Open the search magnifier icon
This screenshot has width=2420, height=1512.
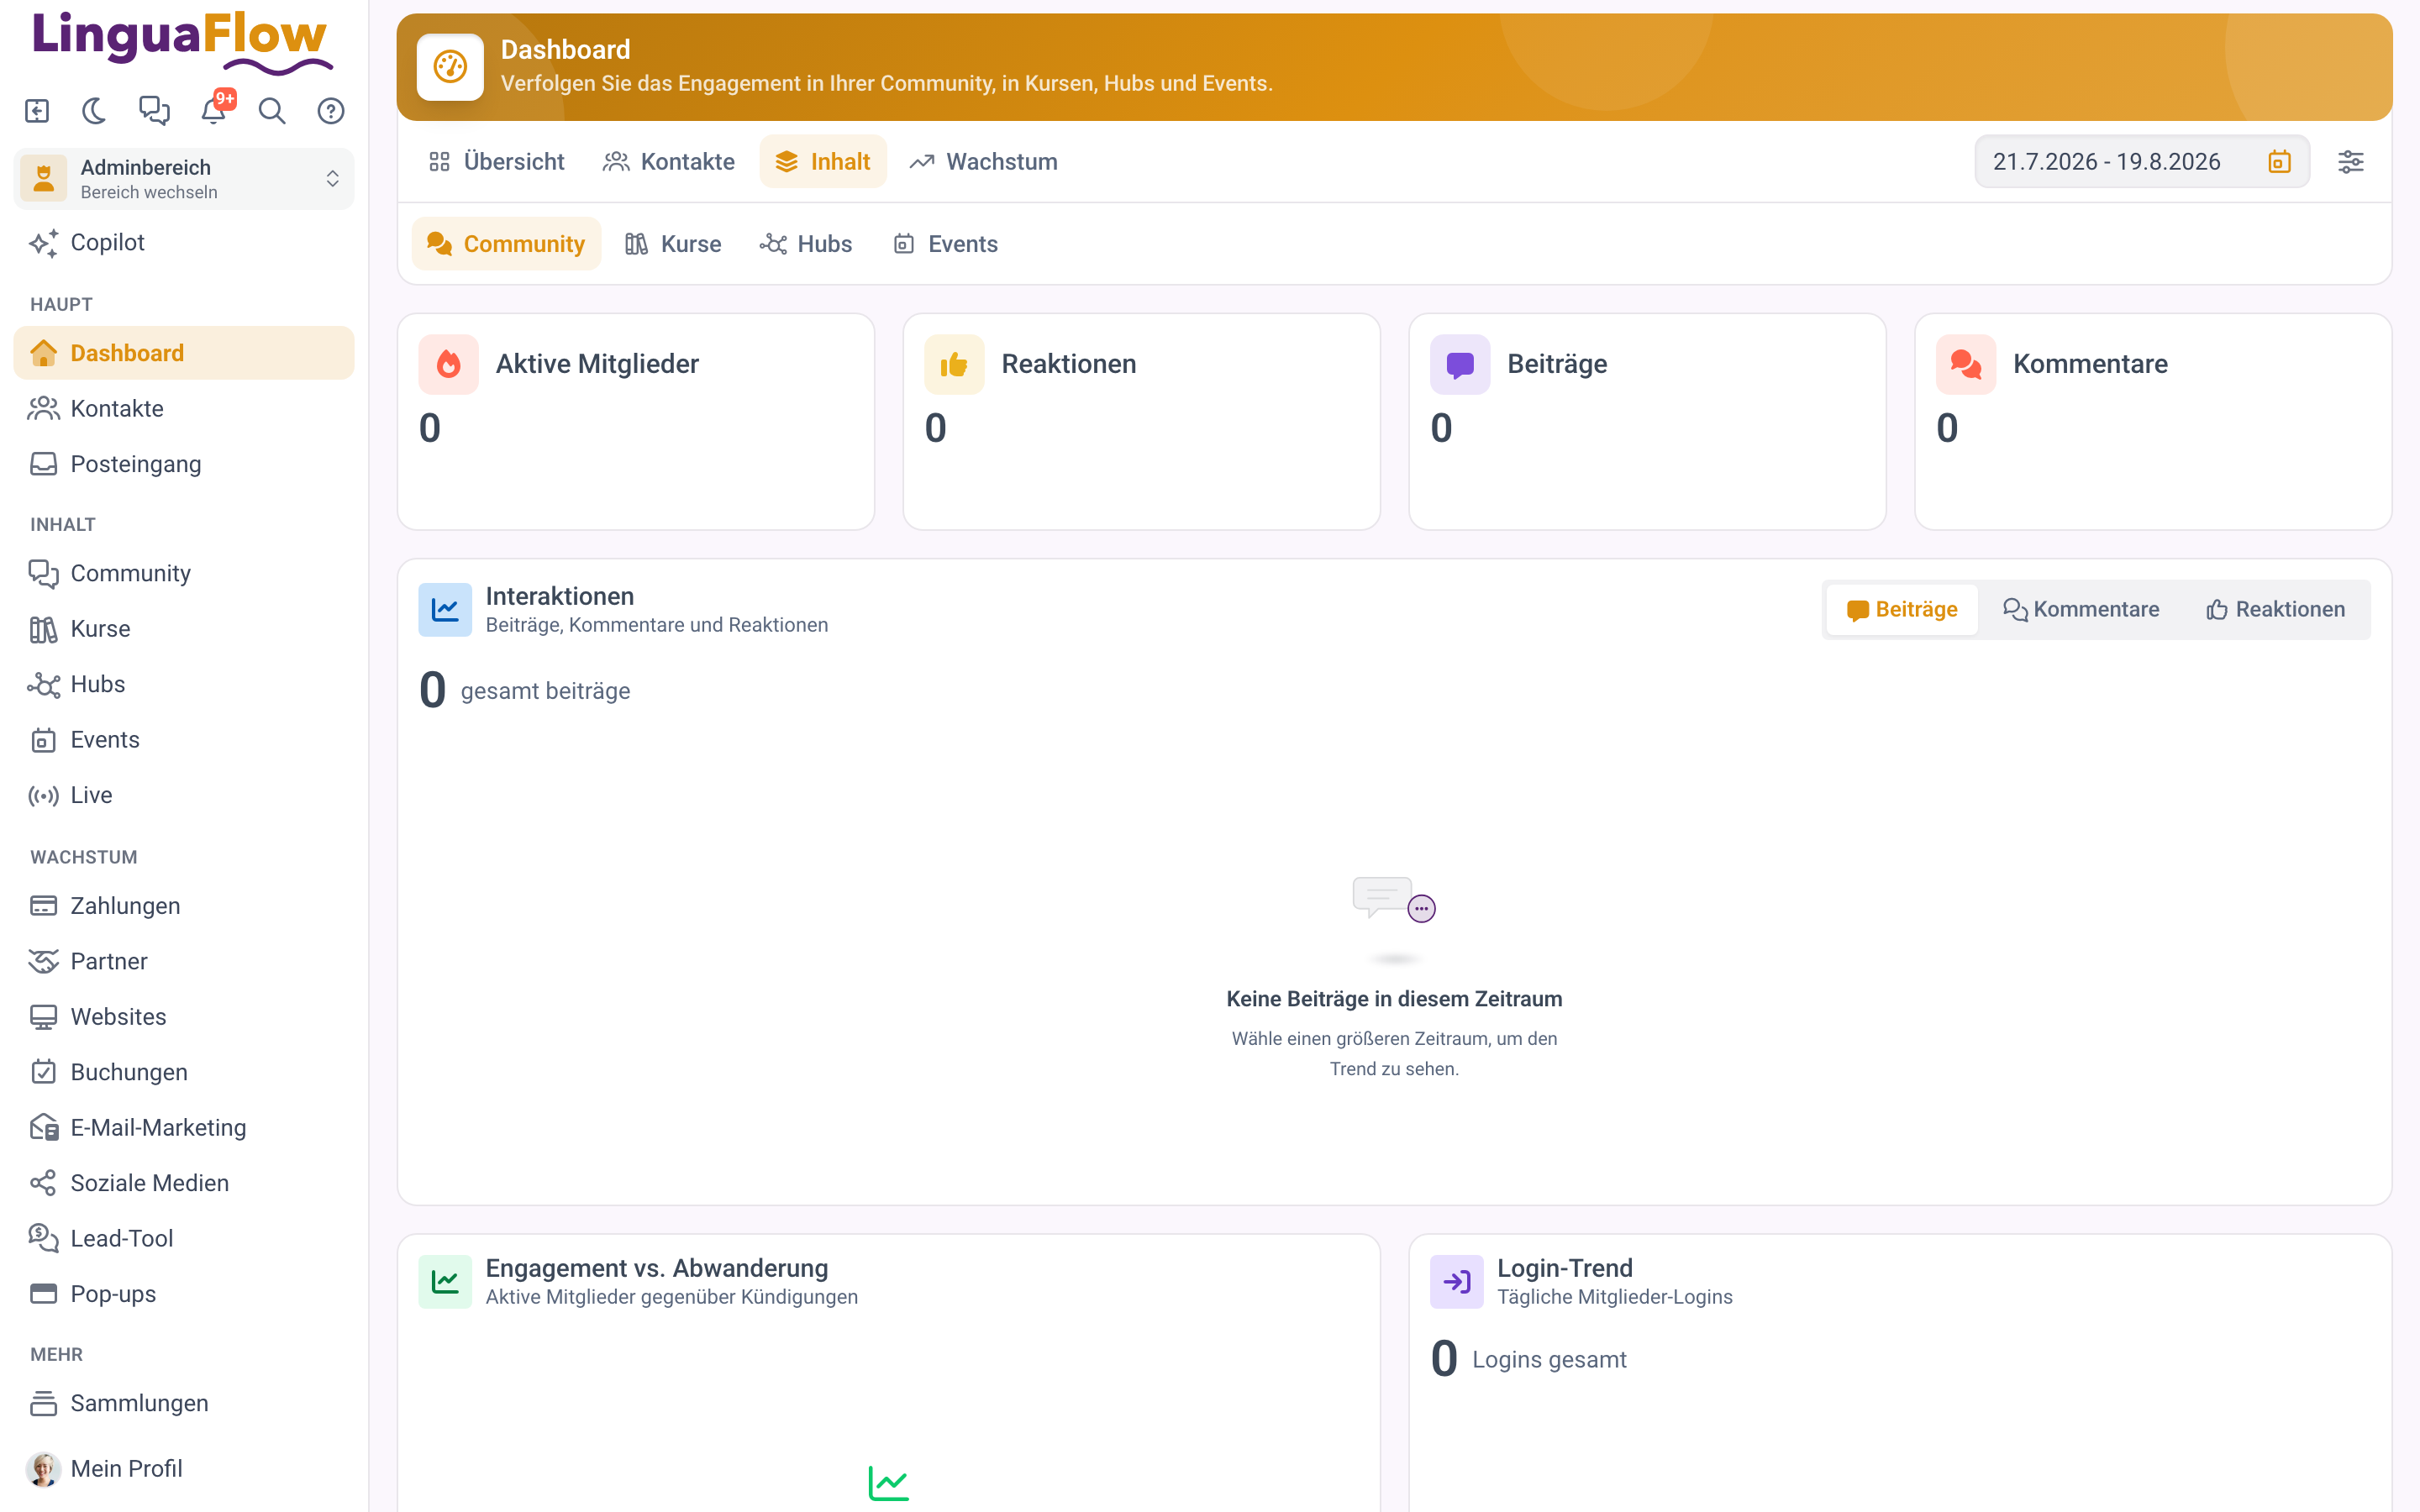coord(272,111)
